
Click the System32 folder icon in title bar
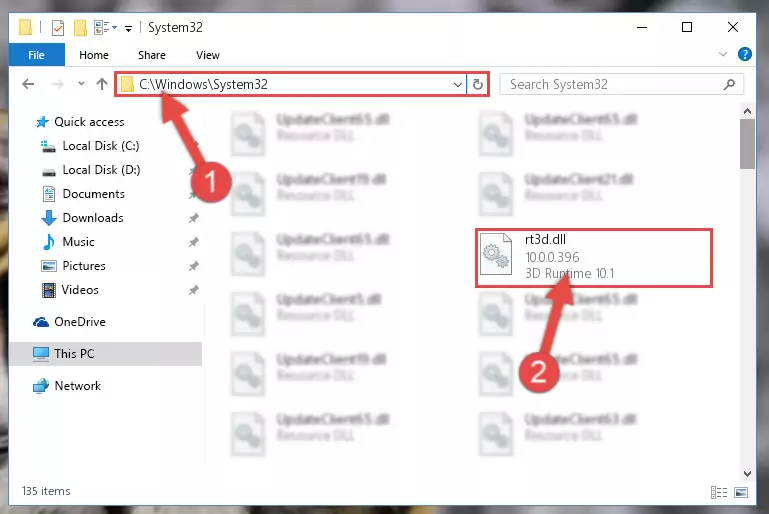coord(26,27)
